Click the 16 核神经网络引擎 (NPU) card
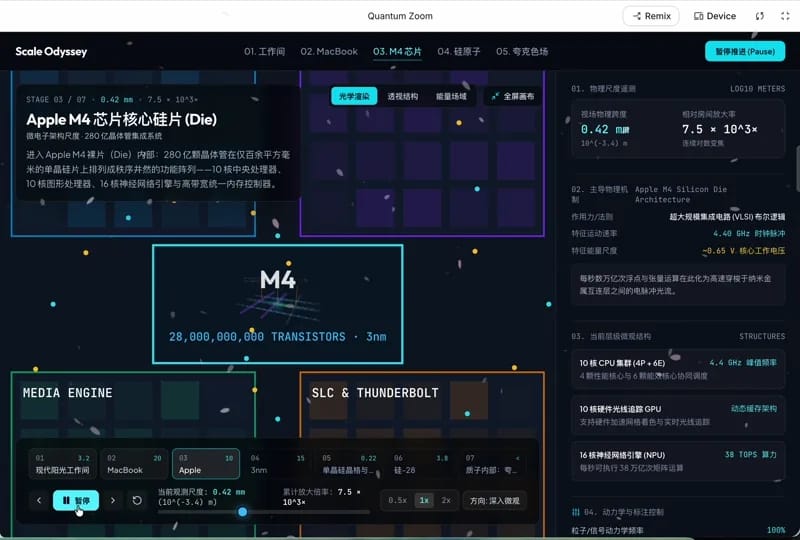800x540 pixels. 678,461
